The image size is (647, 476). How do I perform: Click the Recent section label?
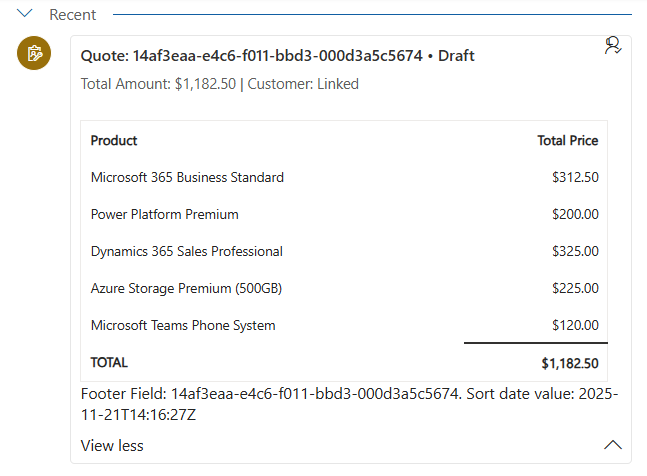click(x=73, y=15)
